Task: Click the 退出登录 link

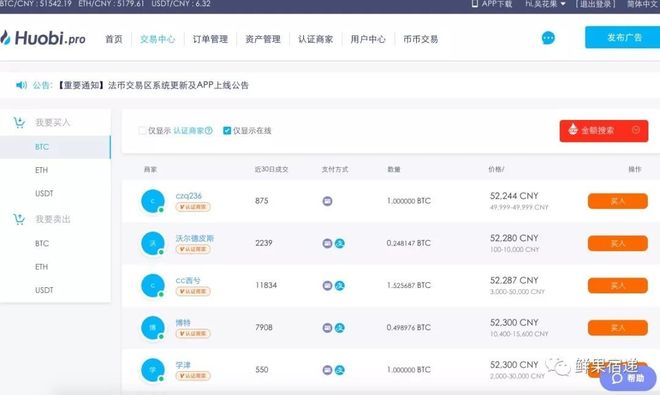Action: [595, 4]
